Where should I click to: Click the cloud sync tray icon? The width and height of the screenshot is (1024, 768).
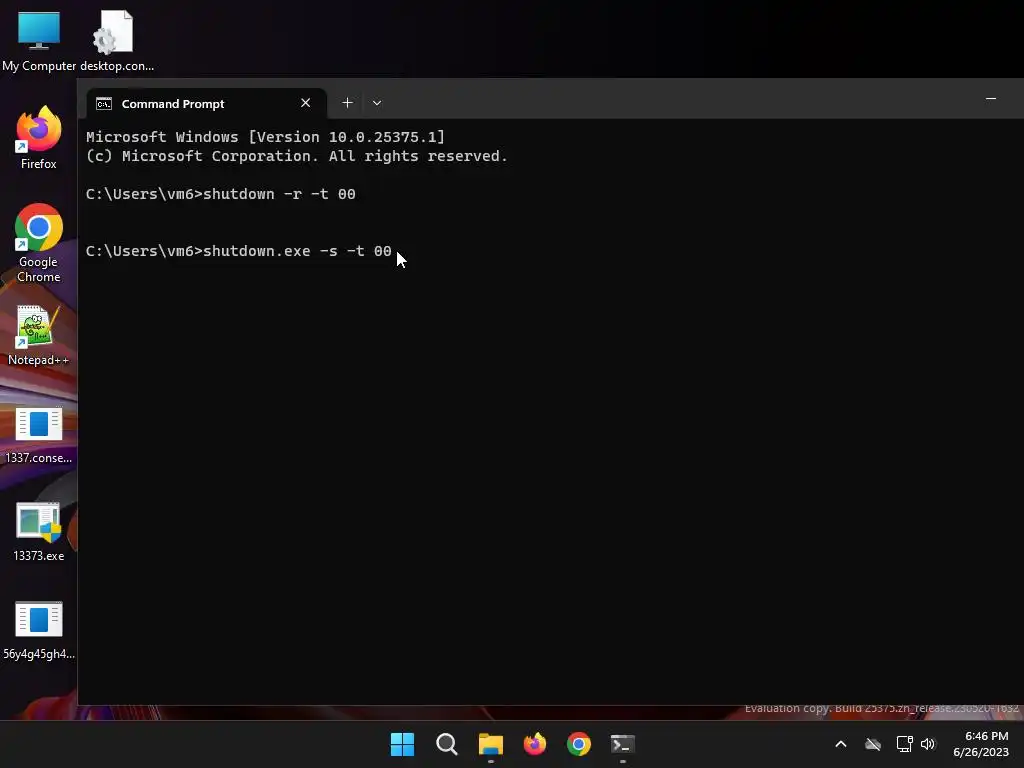(873, 744)
